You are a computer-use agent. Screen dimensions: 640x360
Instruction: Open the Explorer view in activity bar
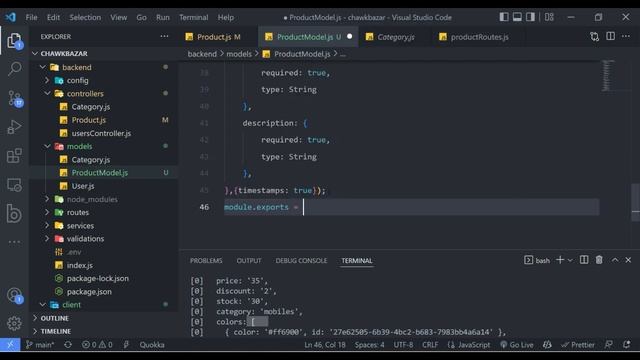pyautogui.click(x=14, y=41)
